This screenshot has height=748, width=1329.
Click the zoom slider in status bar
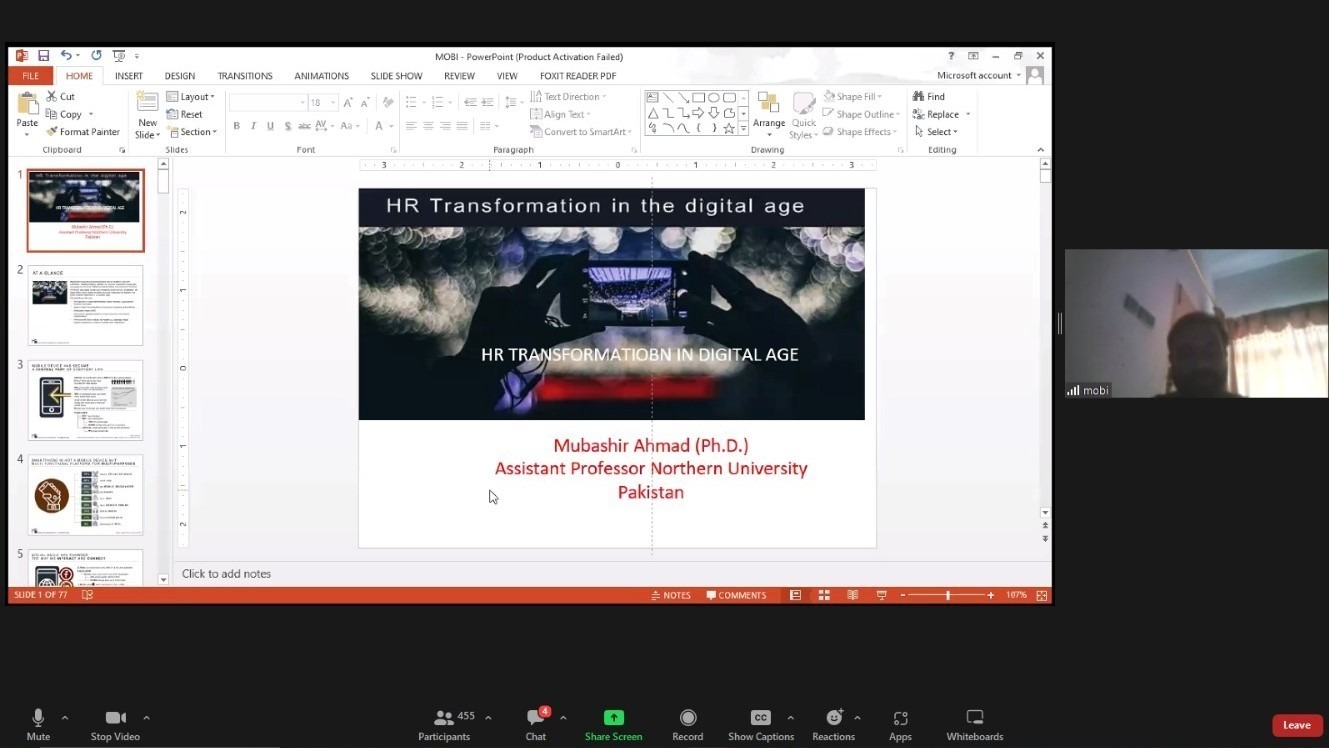pyautogui.click(x=946, y=595)
